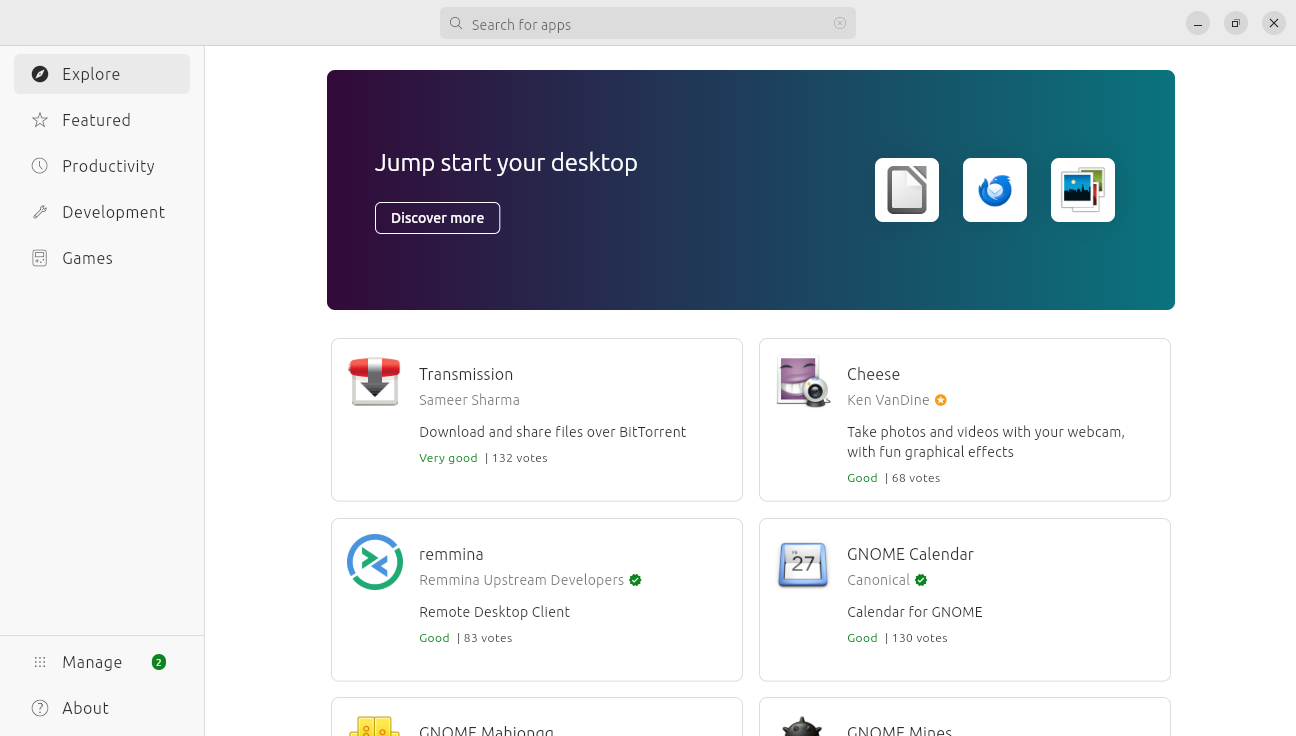This screenshot has height=736, width=1296.
Task: Click the GNOME Mahjongg app icon
Action: [375, 727]
